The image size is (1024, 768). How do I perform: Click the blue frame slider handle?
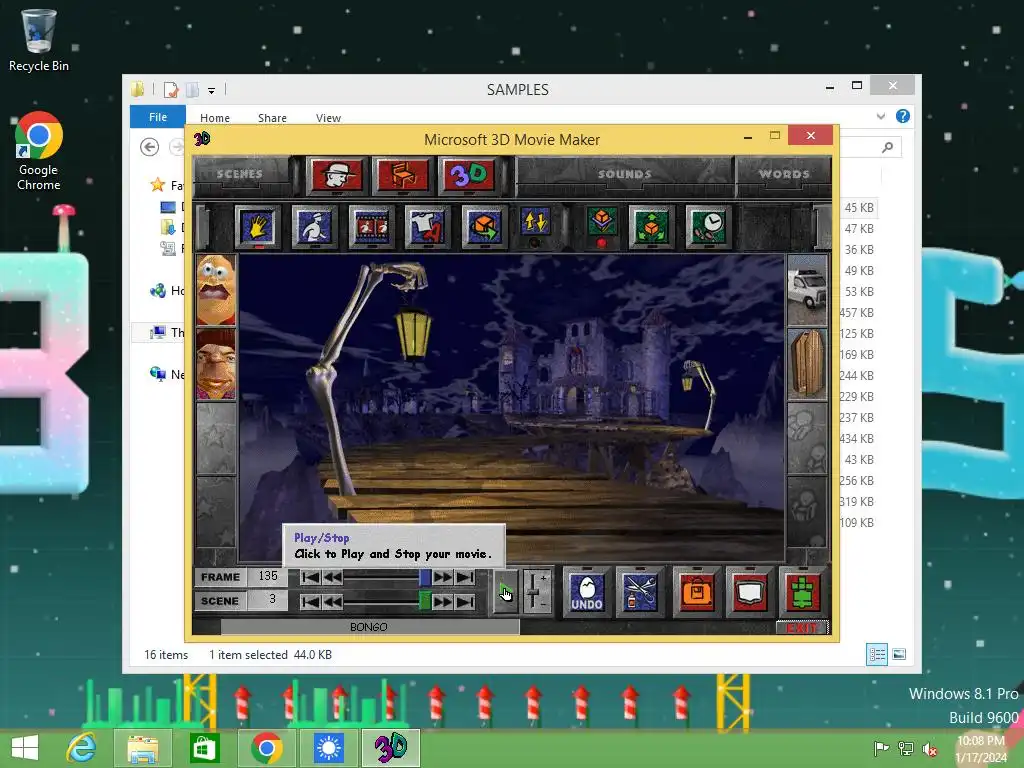[x=424, y=577]
